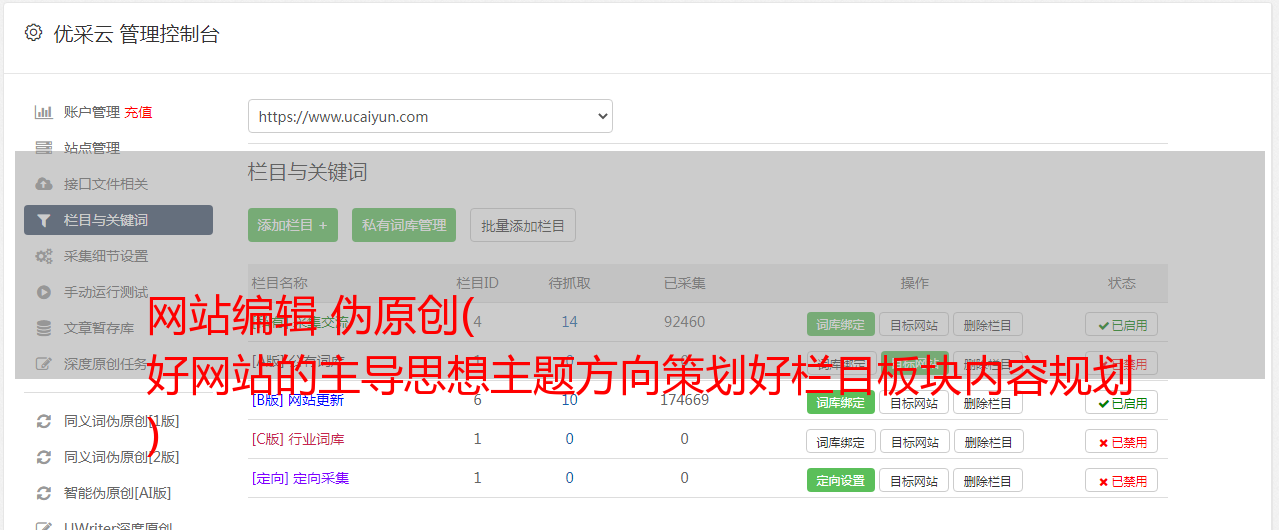Click the green 定向设置 button
Screen dimensions: 1279x530
point(841,480)
